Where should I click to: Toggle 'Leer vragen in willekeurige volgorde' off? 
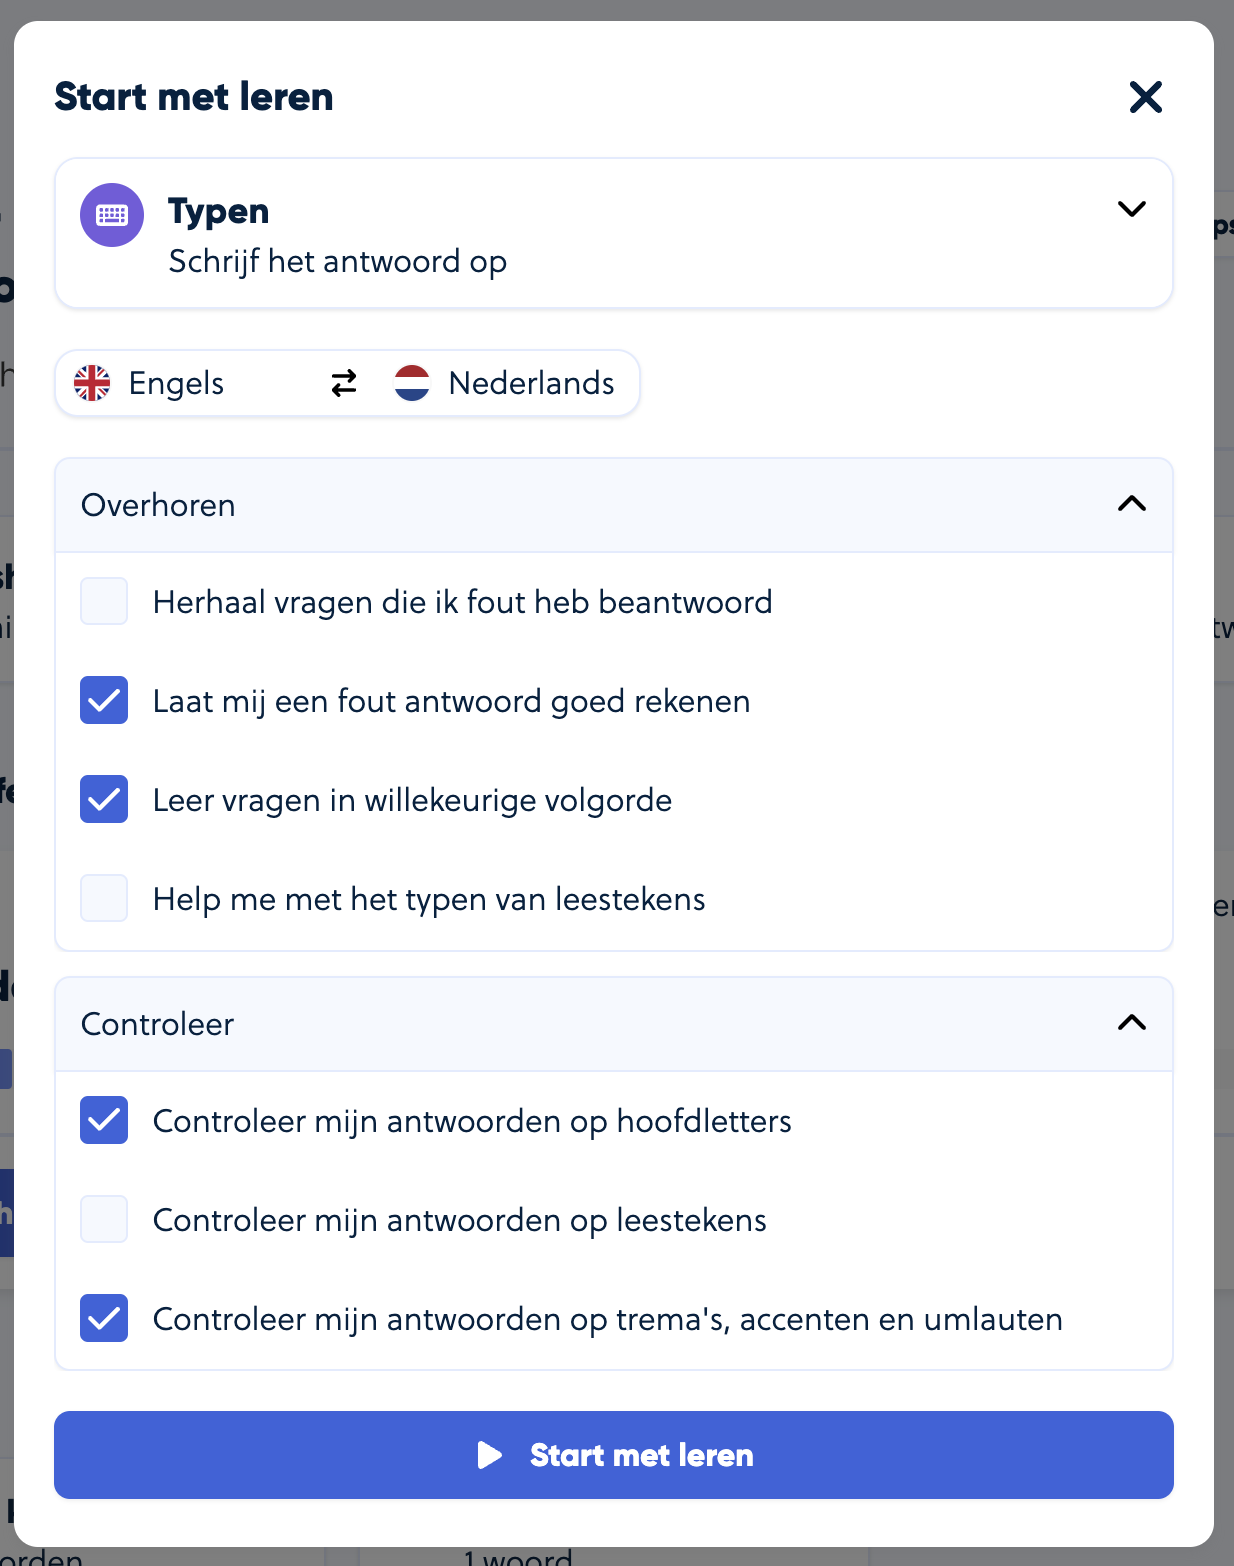click(103, 799)
